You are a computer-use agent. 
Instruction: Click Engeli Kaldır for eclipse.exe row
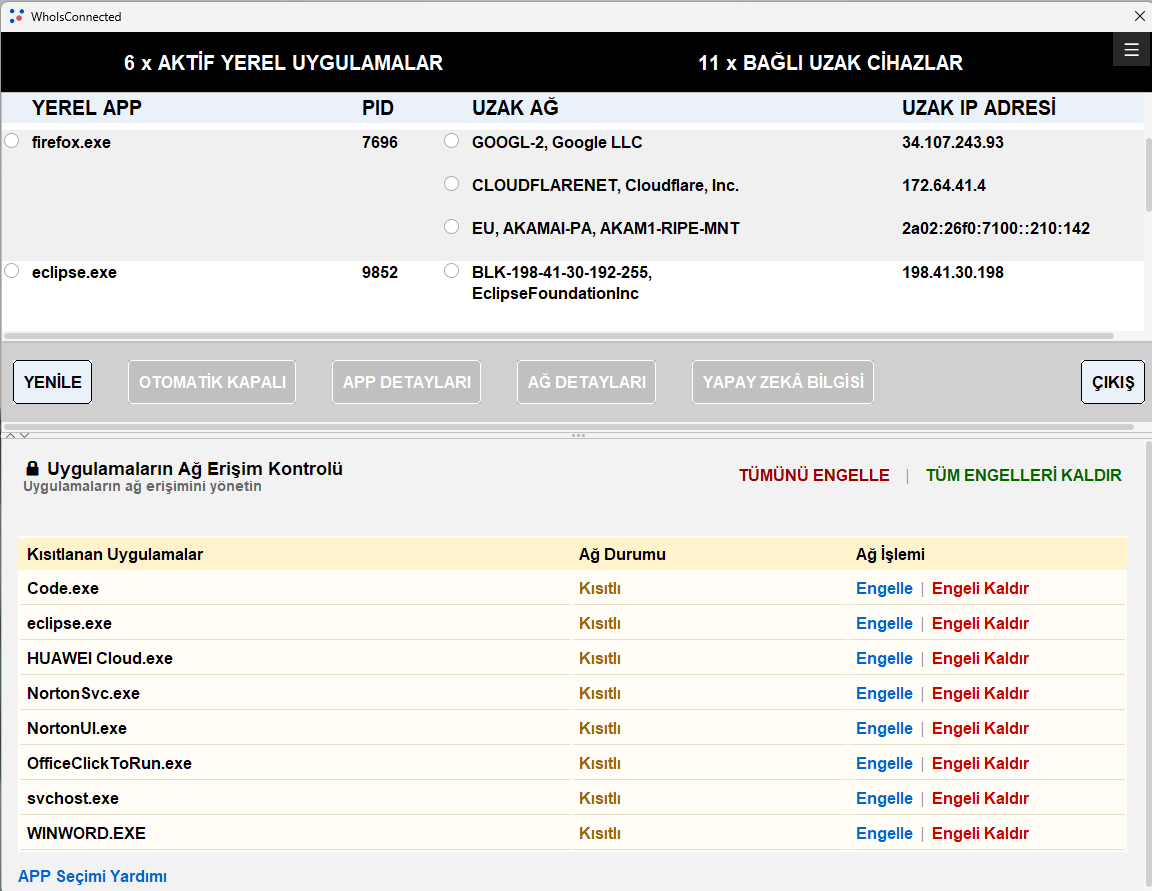[x=980, y=624]
